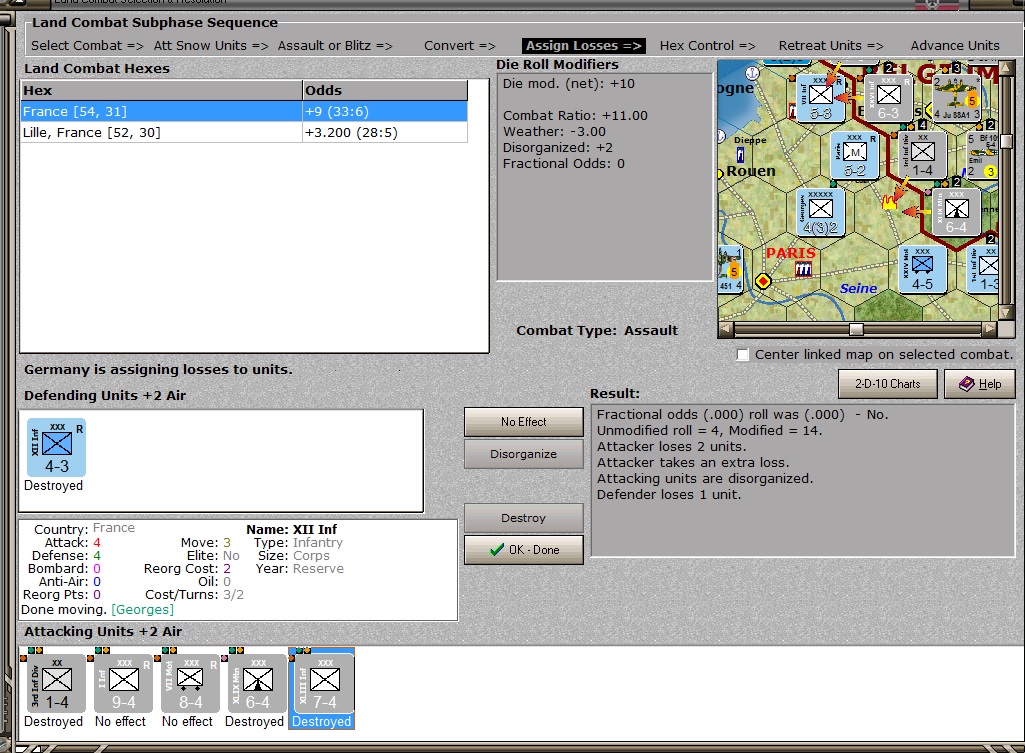The width and height of the screenshot is (1025, 753).
Task: Click 'Combat Ratio: +11.00' modifier line
Action: (575, 116)
